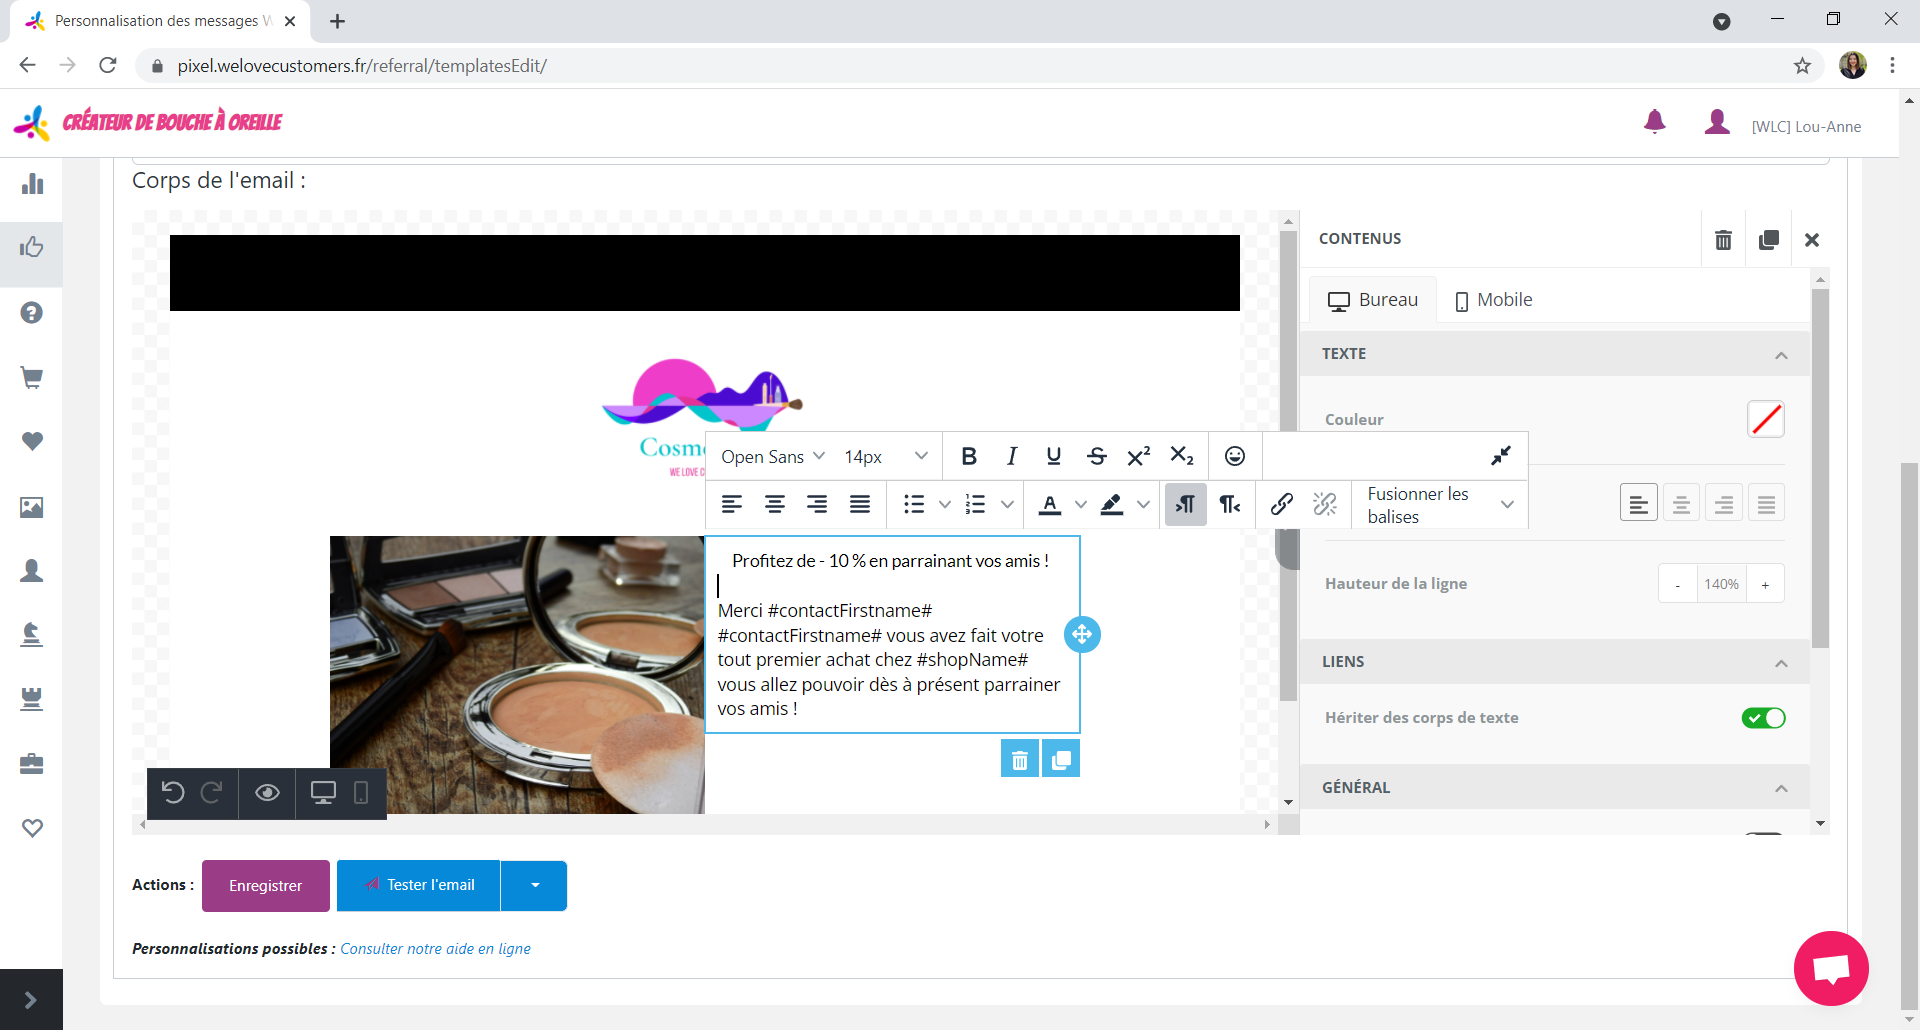The height and width of the screenshot is (1030, 1920).
Task: Switch editor to mobile phone view
Action: tap(361, 793)
